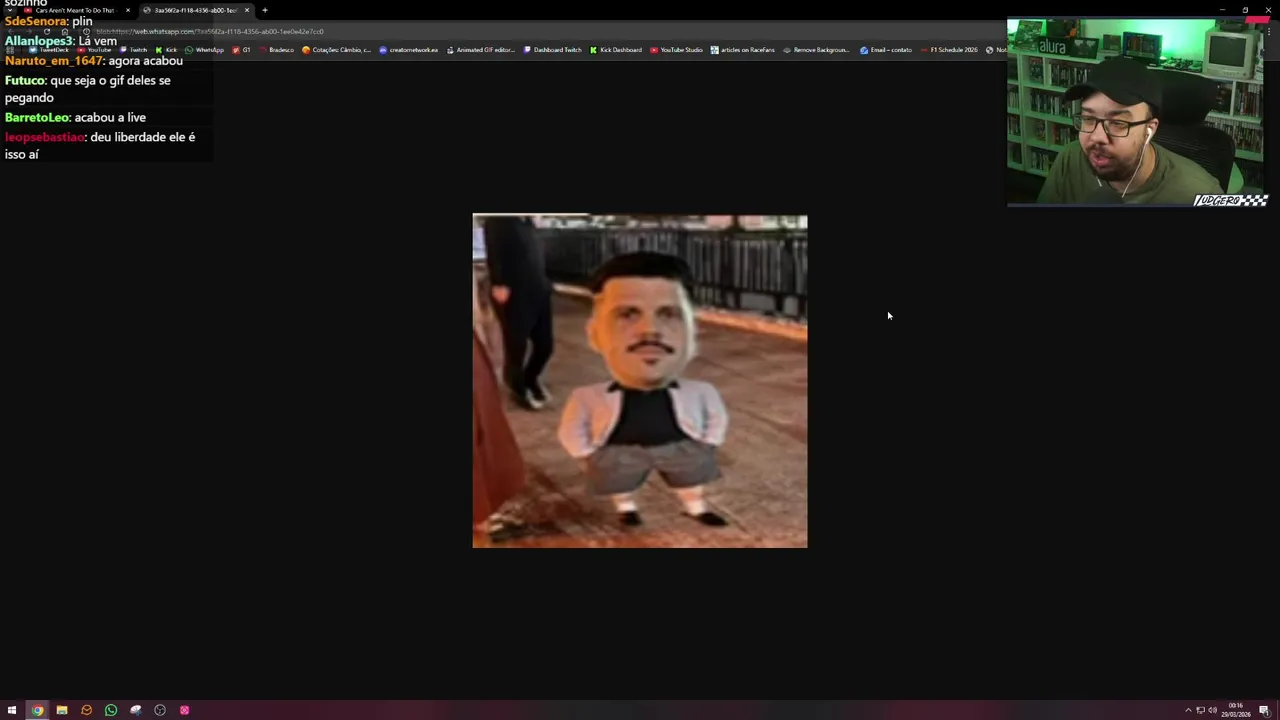Open the Kick Dashboard bookmark
1280x720 pixels.
pos(616,50)
